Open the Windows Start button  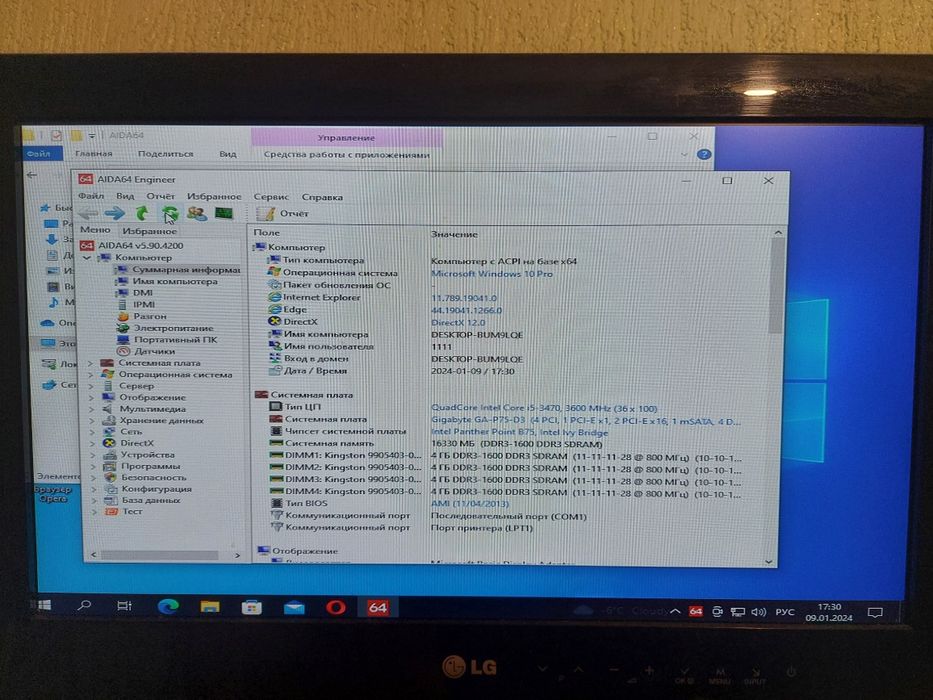click(44, 606)
